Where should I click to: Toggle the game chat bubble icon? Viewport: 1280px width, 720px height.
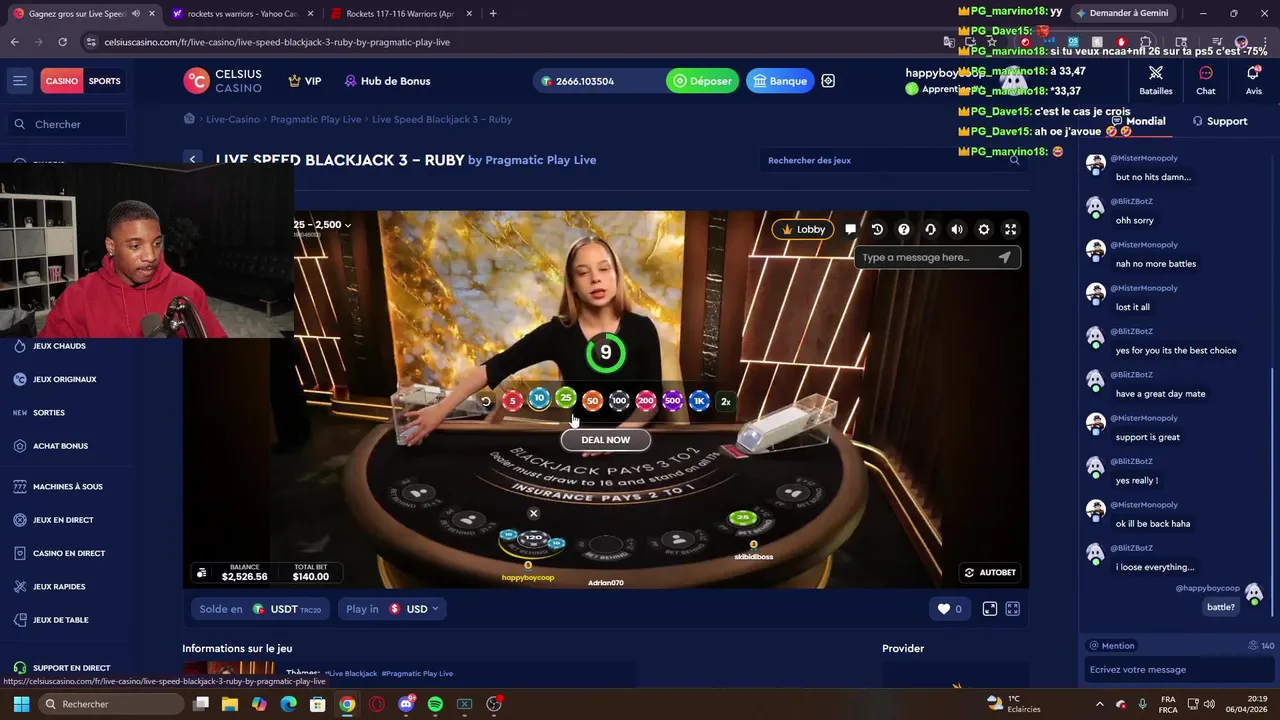tap(850, 229)
